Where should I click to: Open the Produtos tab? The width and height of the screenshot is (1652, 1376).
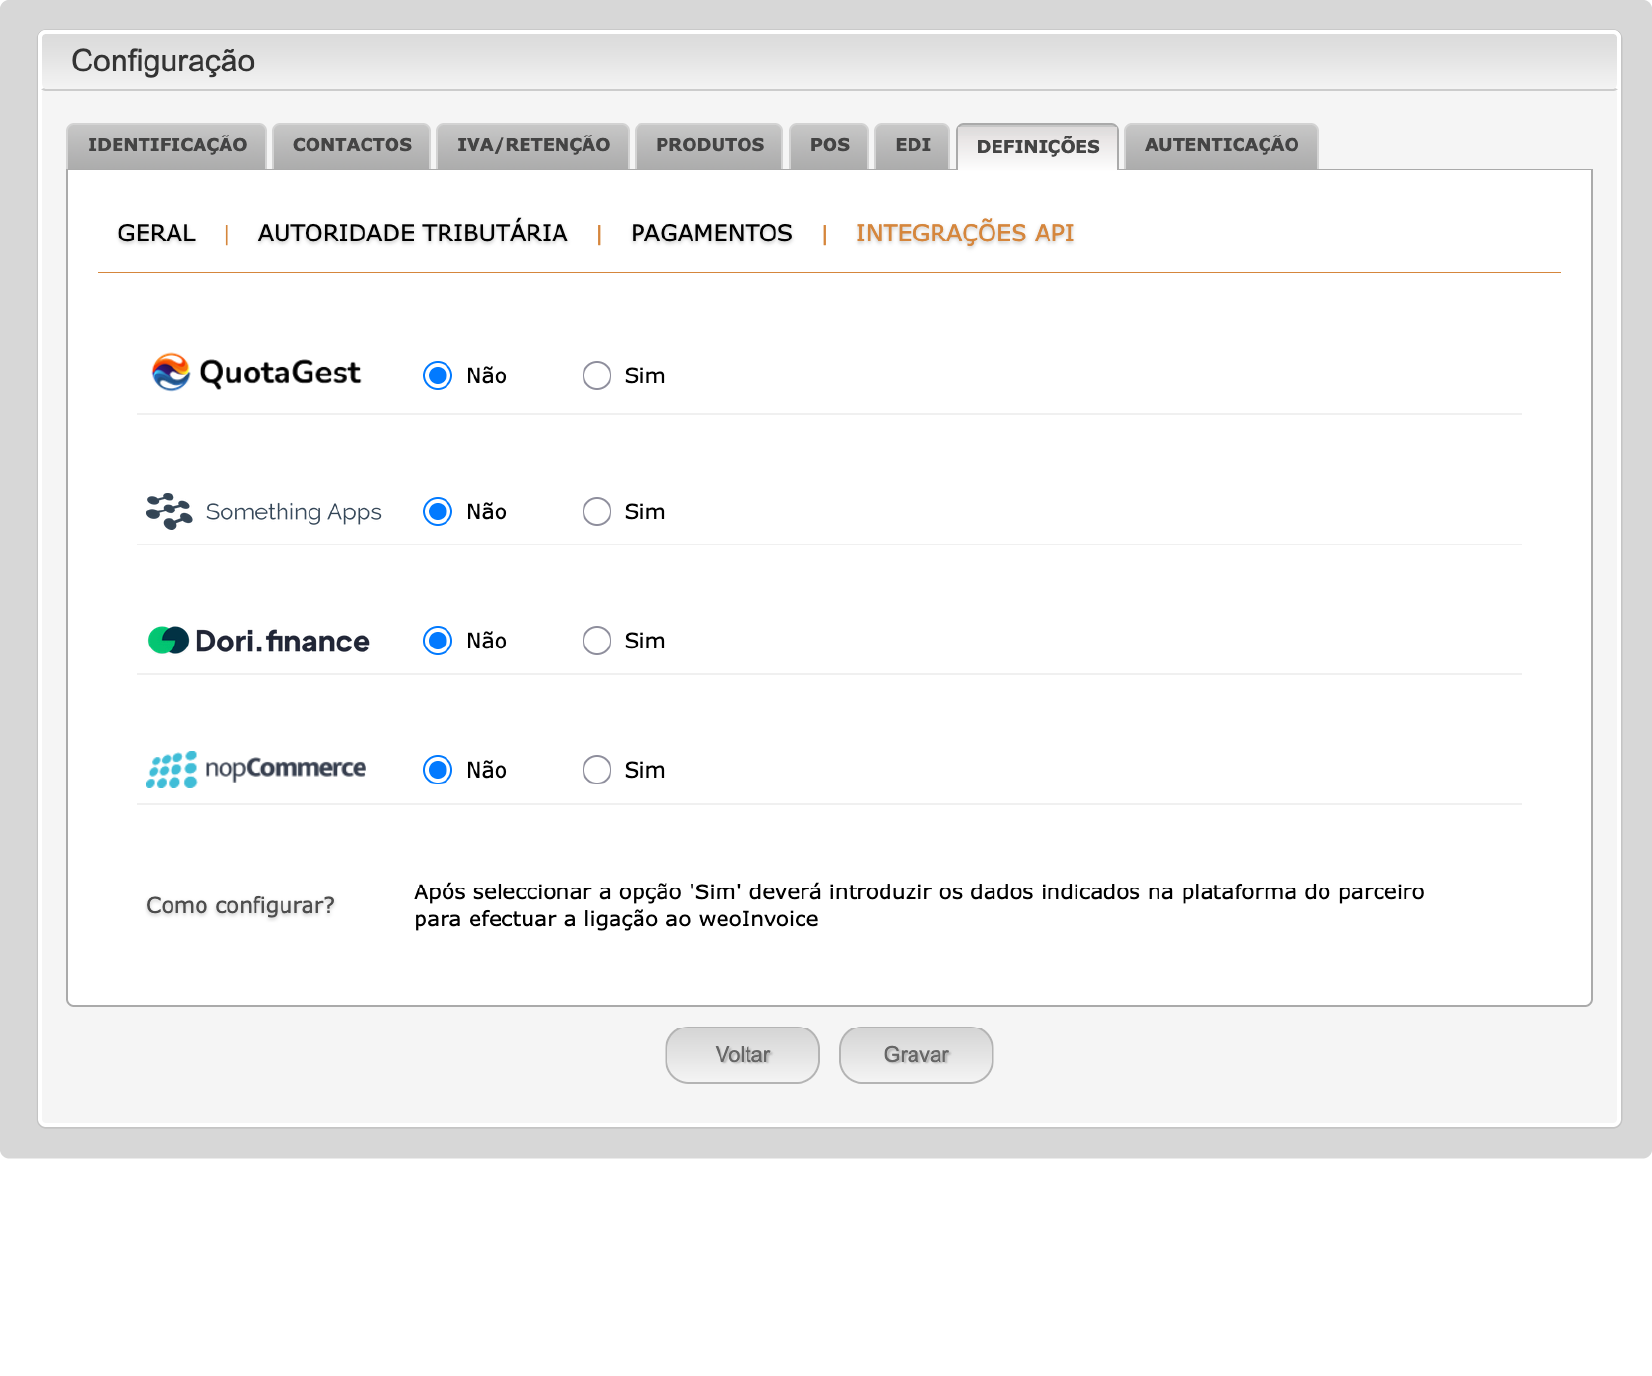click(x=710, y=146)
